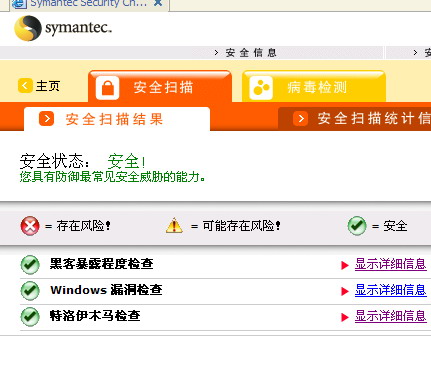Select the Windows 漏洞检查 row text
This screenshot has height=384, width=431.
(106, 290)
